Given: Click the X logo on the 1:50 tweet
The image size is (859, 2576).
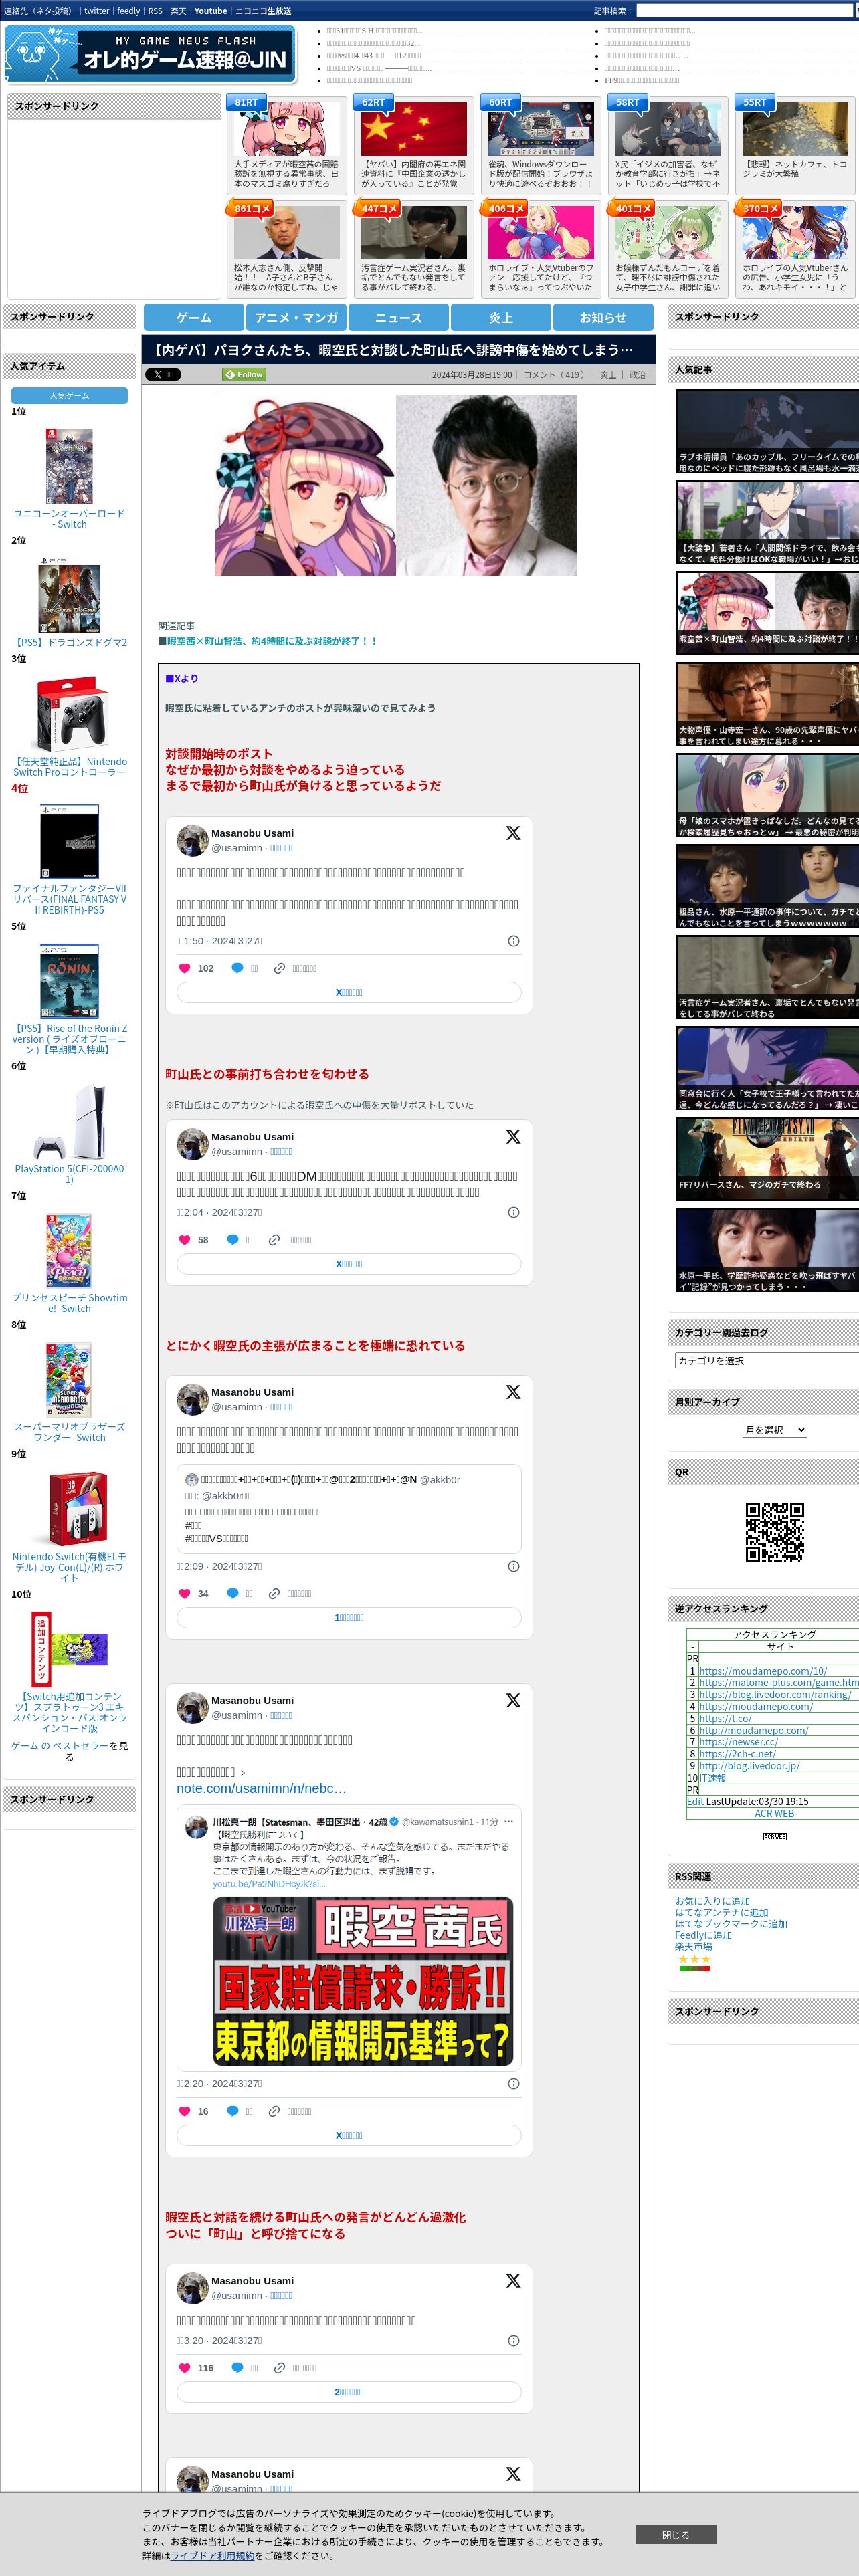Looking at the screenshot, I should (x=513, y=833).
